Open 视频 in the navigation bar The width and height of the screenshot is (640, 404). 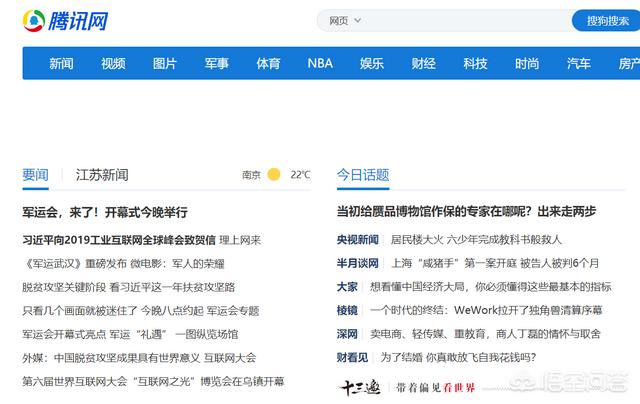[113, 63]
